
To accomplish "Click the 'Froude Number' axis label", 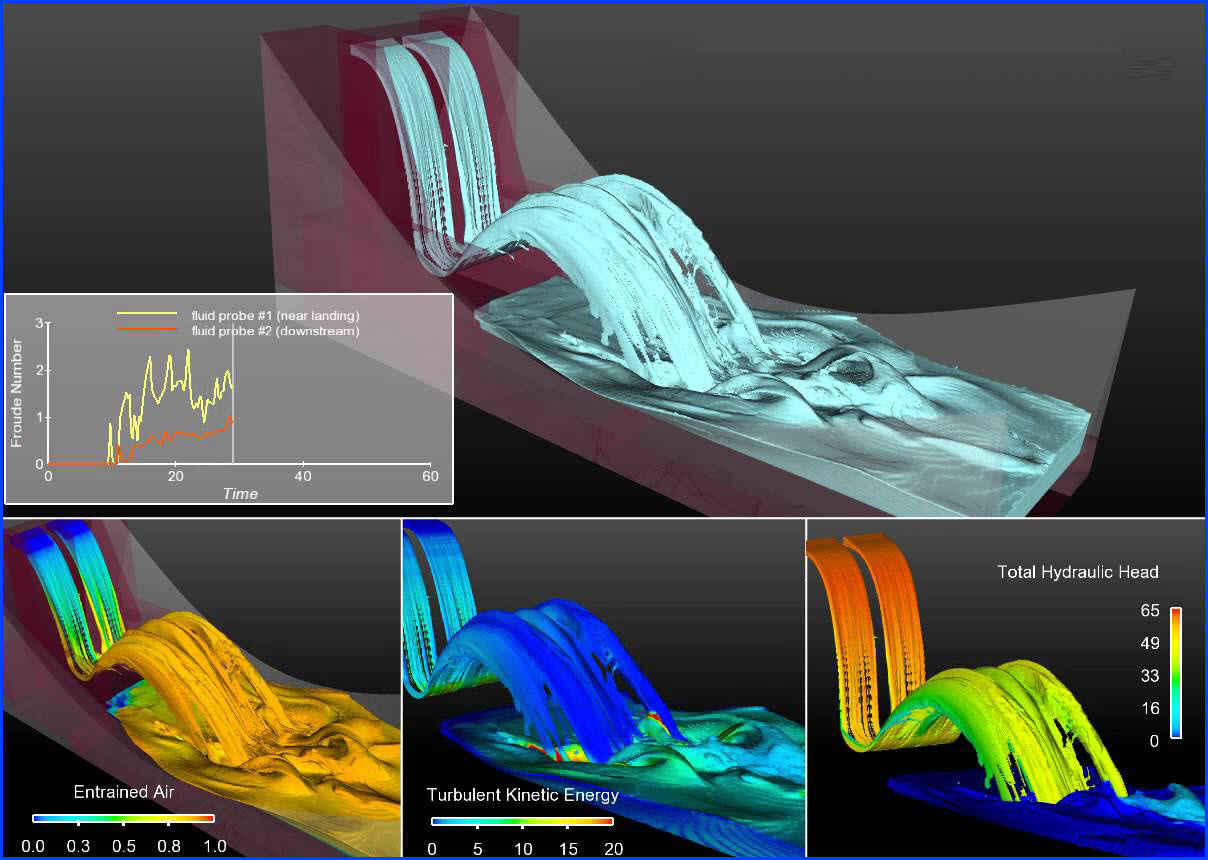I will [17, 393].
